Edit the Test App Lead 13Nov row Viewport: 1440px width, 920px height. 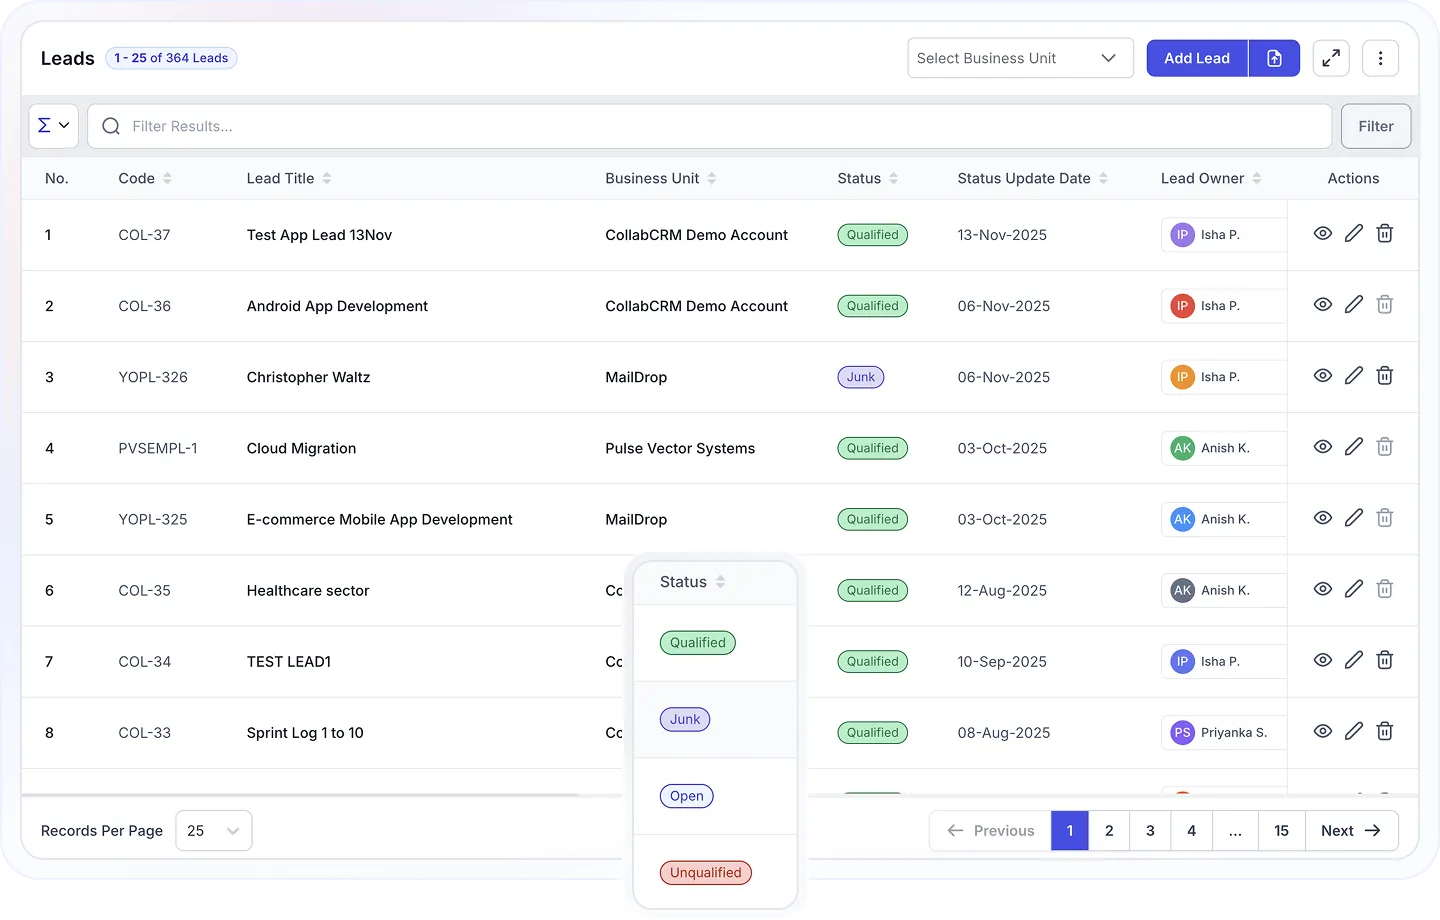pos(1353,234)
